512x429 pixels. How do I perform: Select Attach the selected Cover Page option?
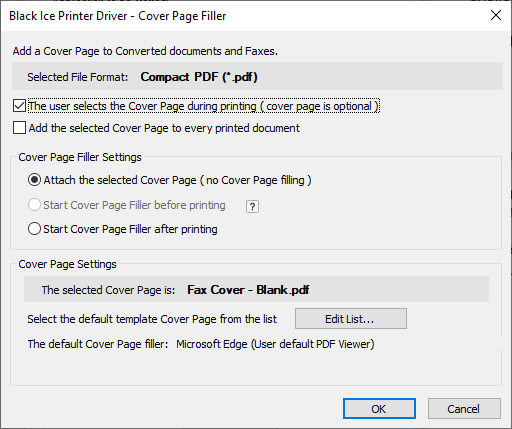(x=34, y=180)
